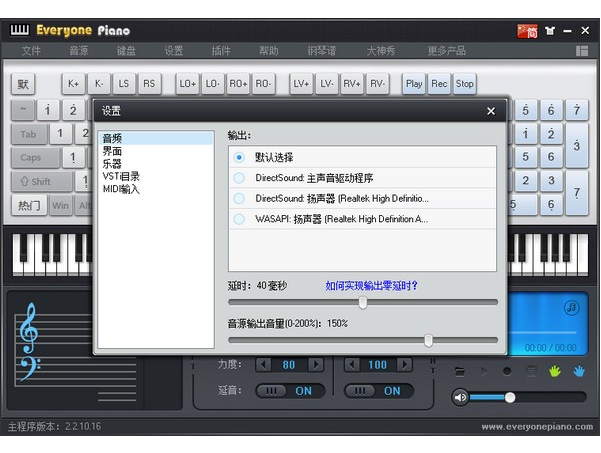Select the 默认选择 output option
The height and width of the screenshot is (453, 601).
[x=239, y=157]
